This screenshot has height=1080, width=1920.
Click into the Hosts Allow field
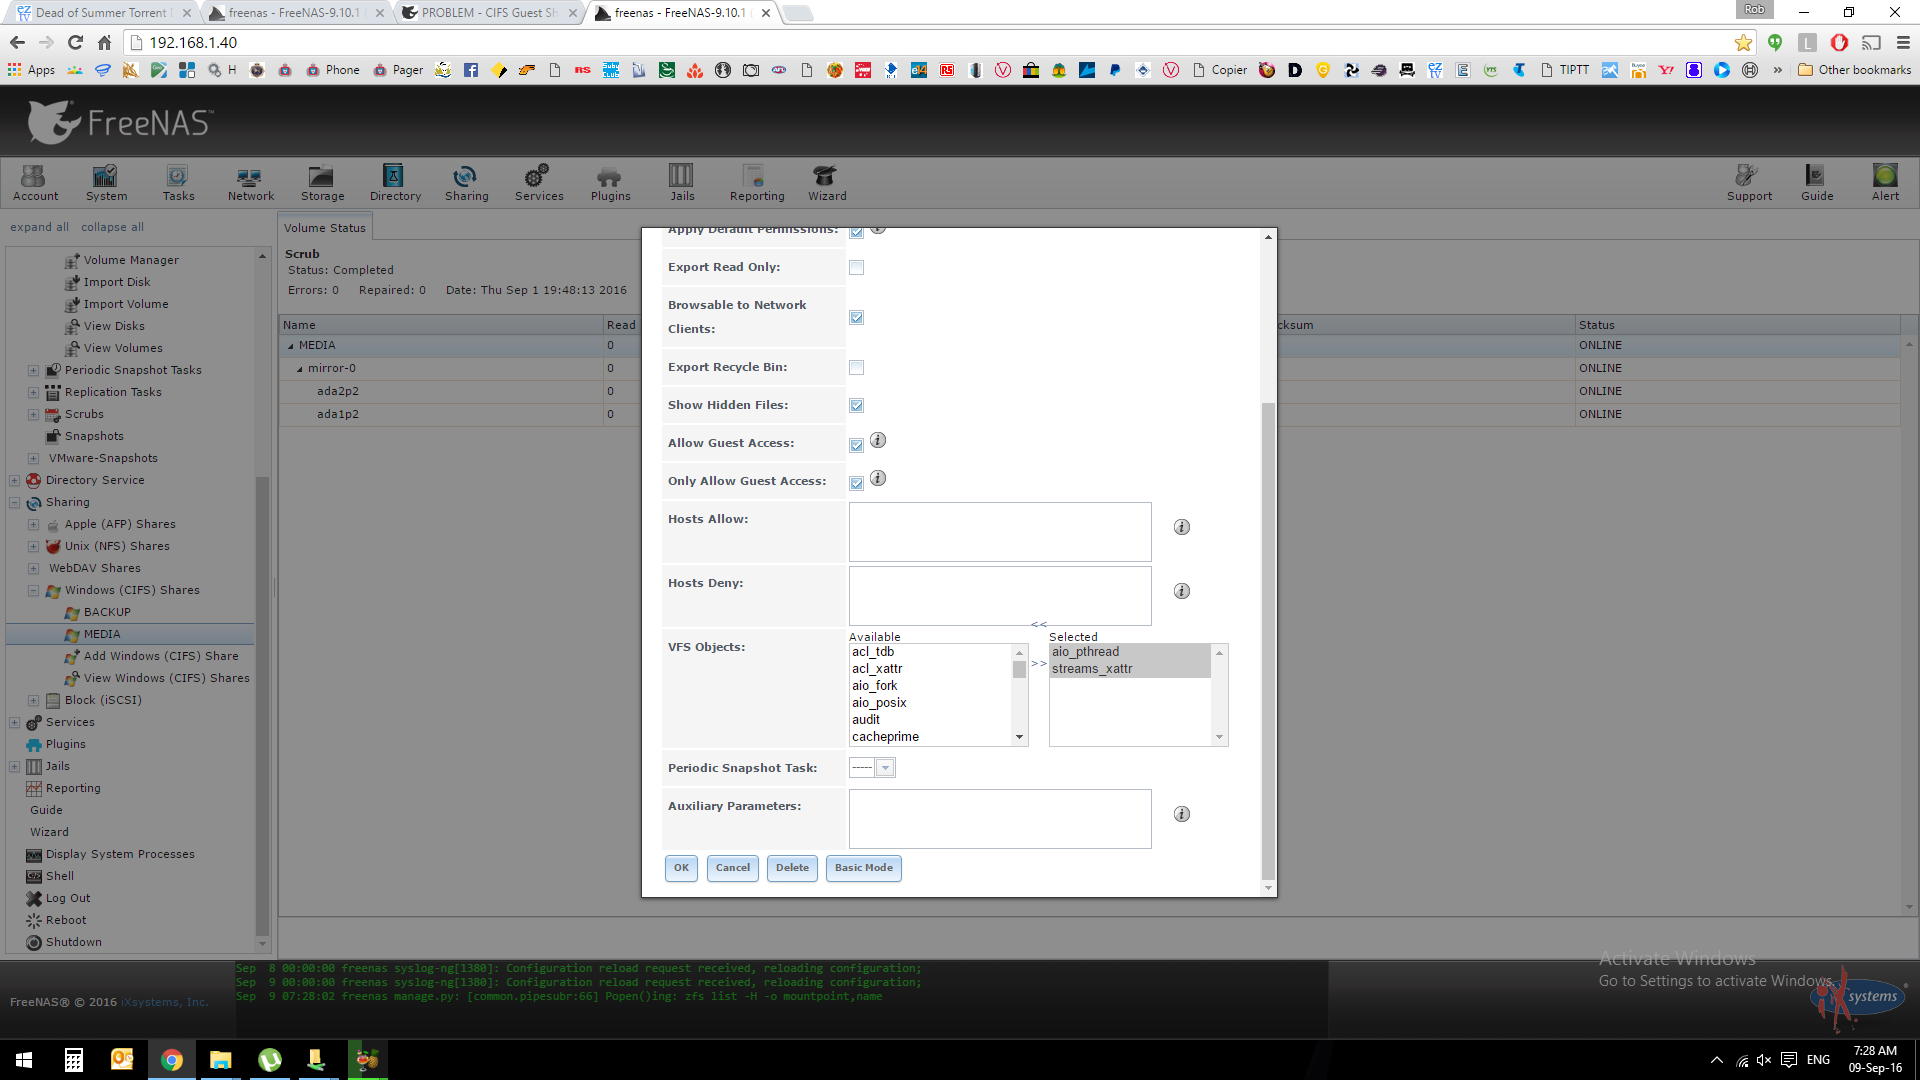[x=1000, y=532]
